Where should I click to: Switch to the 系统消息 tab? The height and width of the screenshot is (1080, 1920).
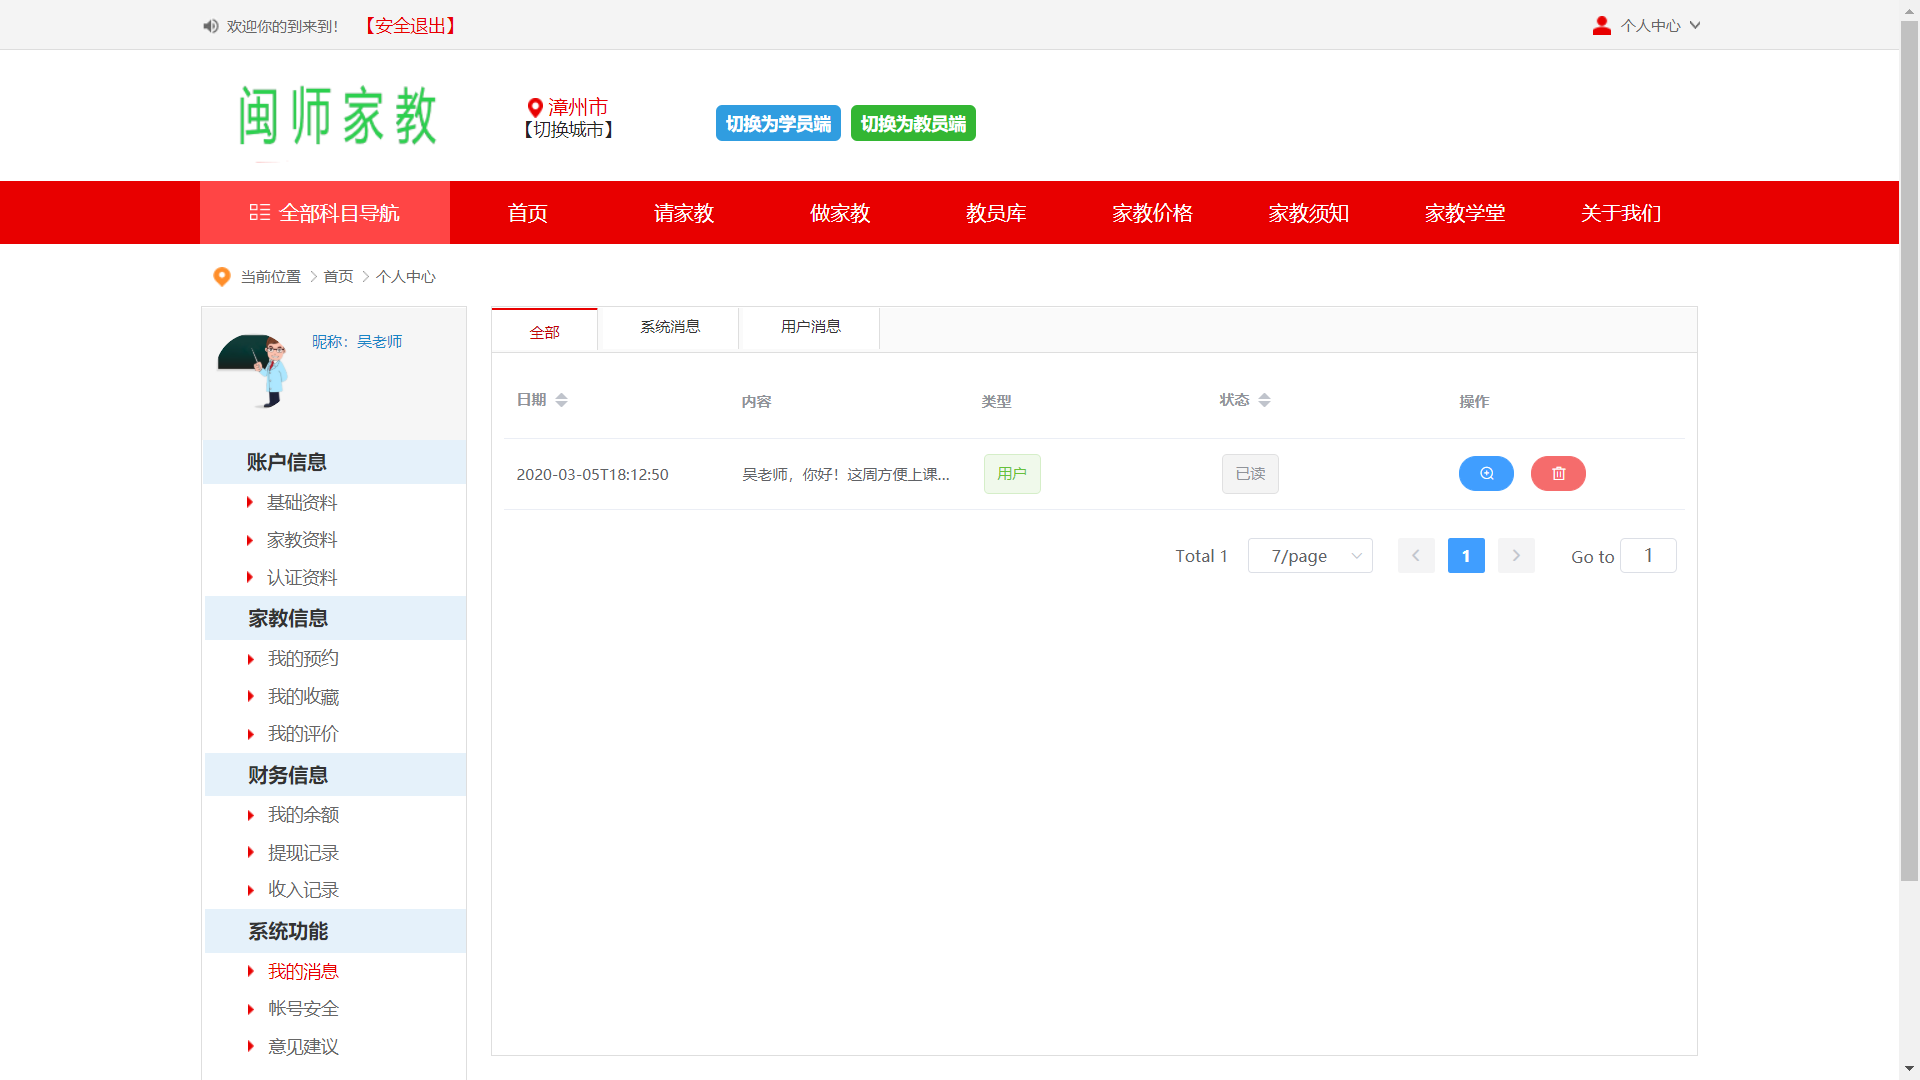pyautogui.click(x=669, y=327)
